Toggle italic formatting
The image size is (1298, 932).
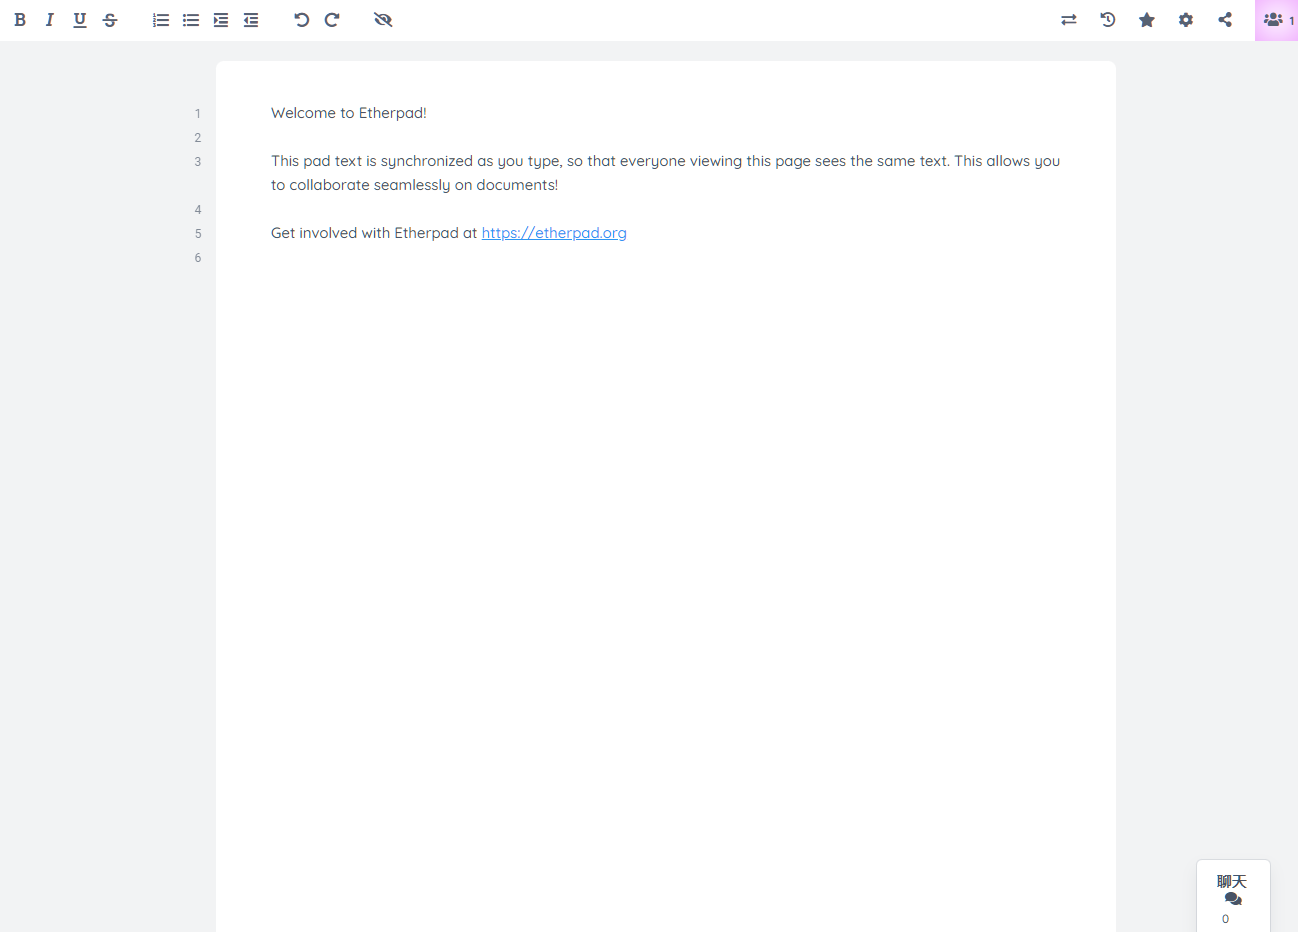50,20
